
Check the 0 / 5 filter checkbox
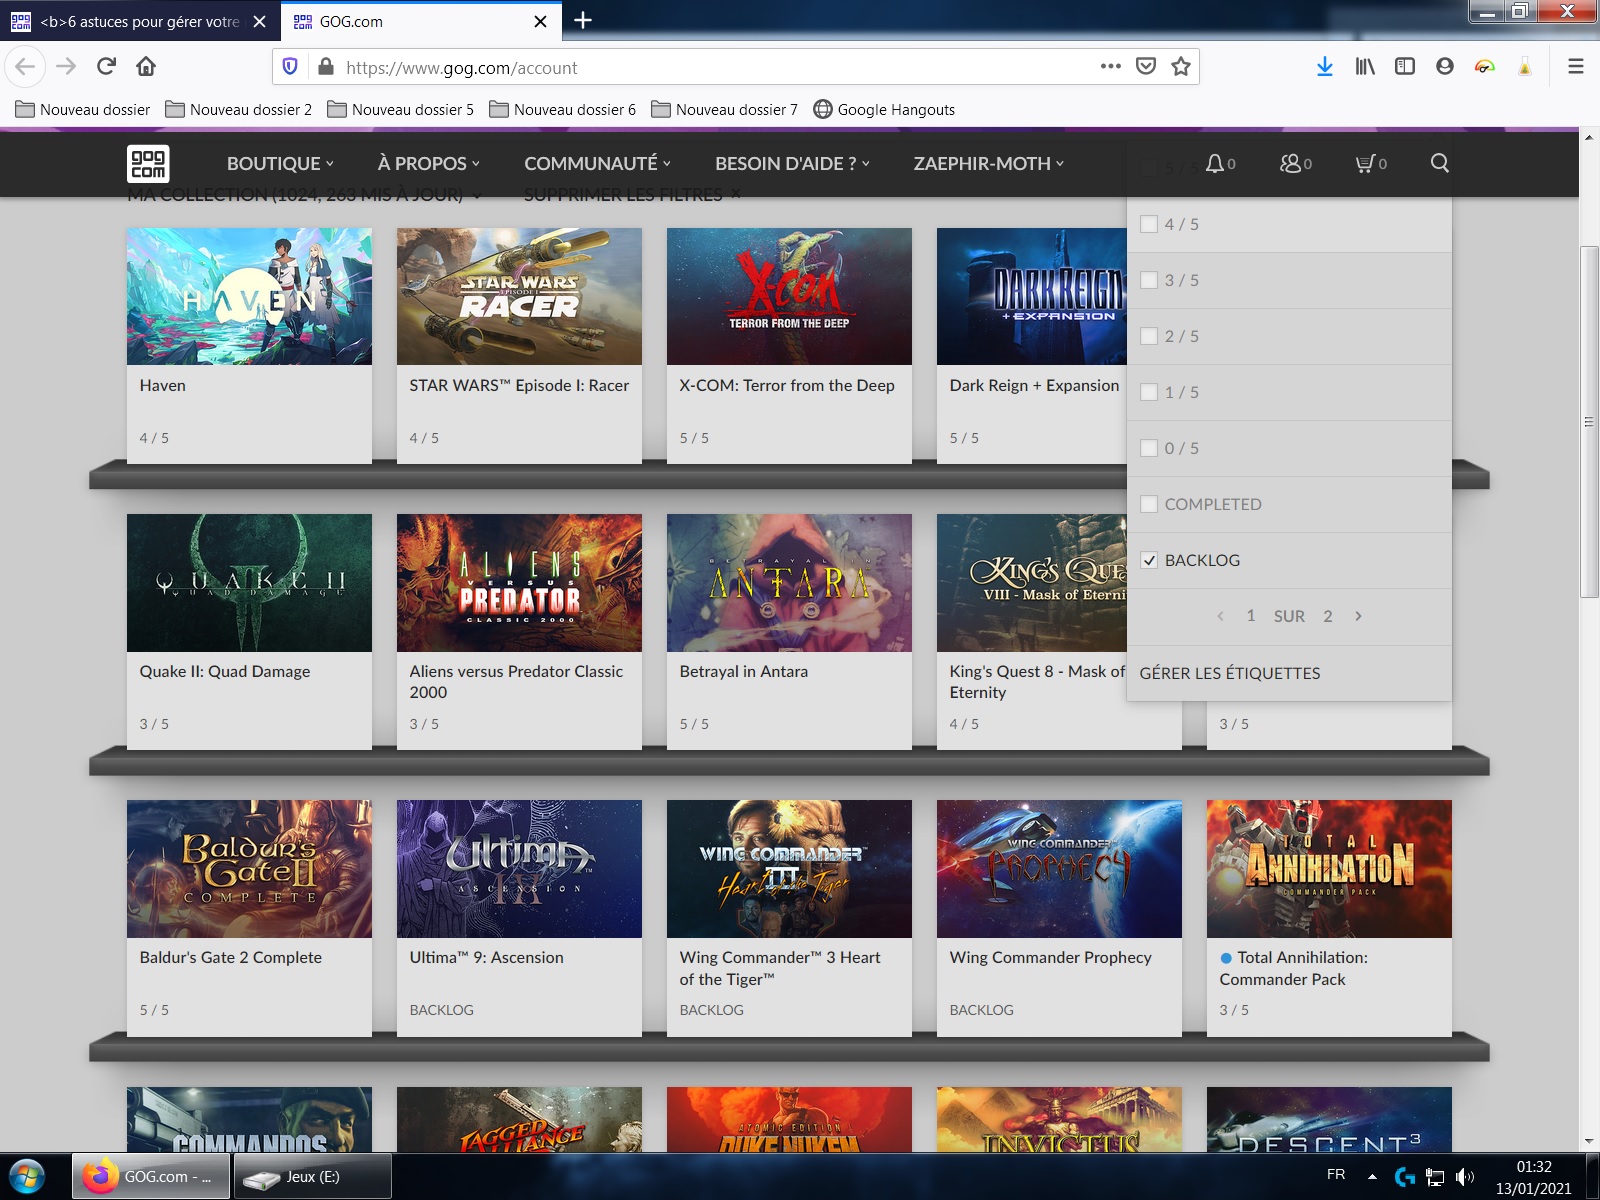[x=1149, y=448]
